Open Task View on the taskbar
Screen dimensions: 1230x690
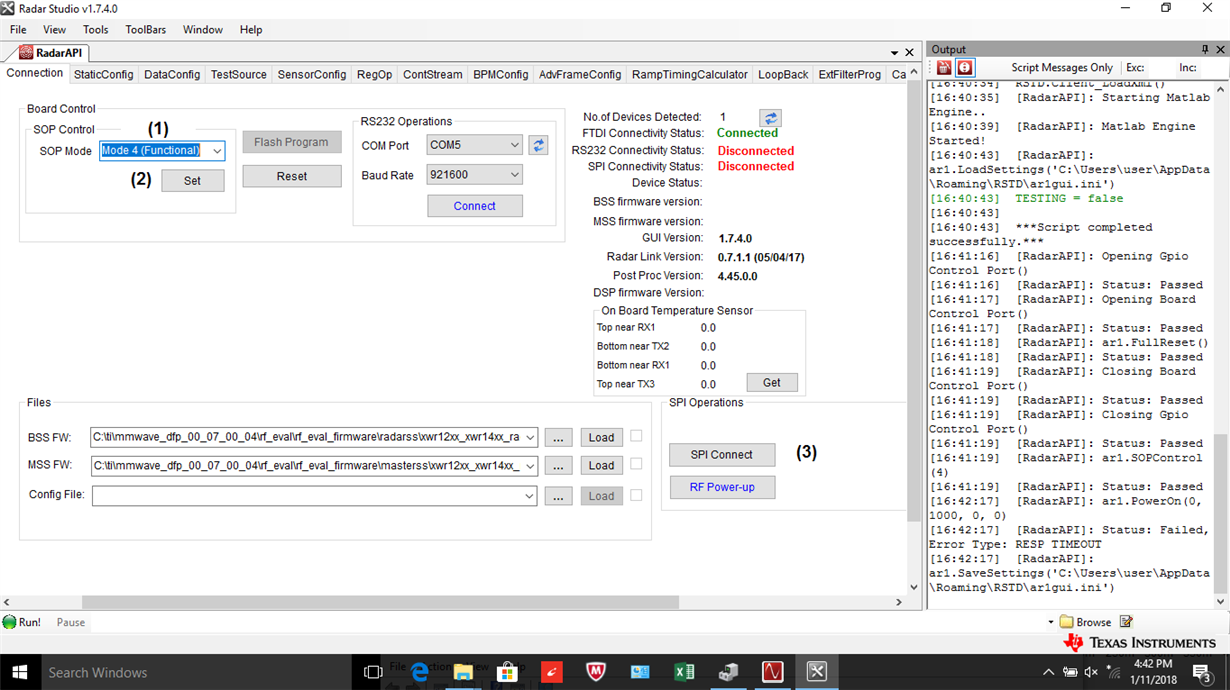[x=373, y=672]
